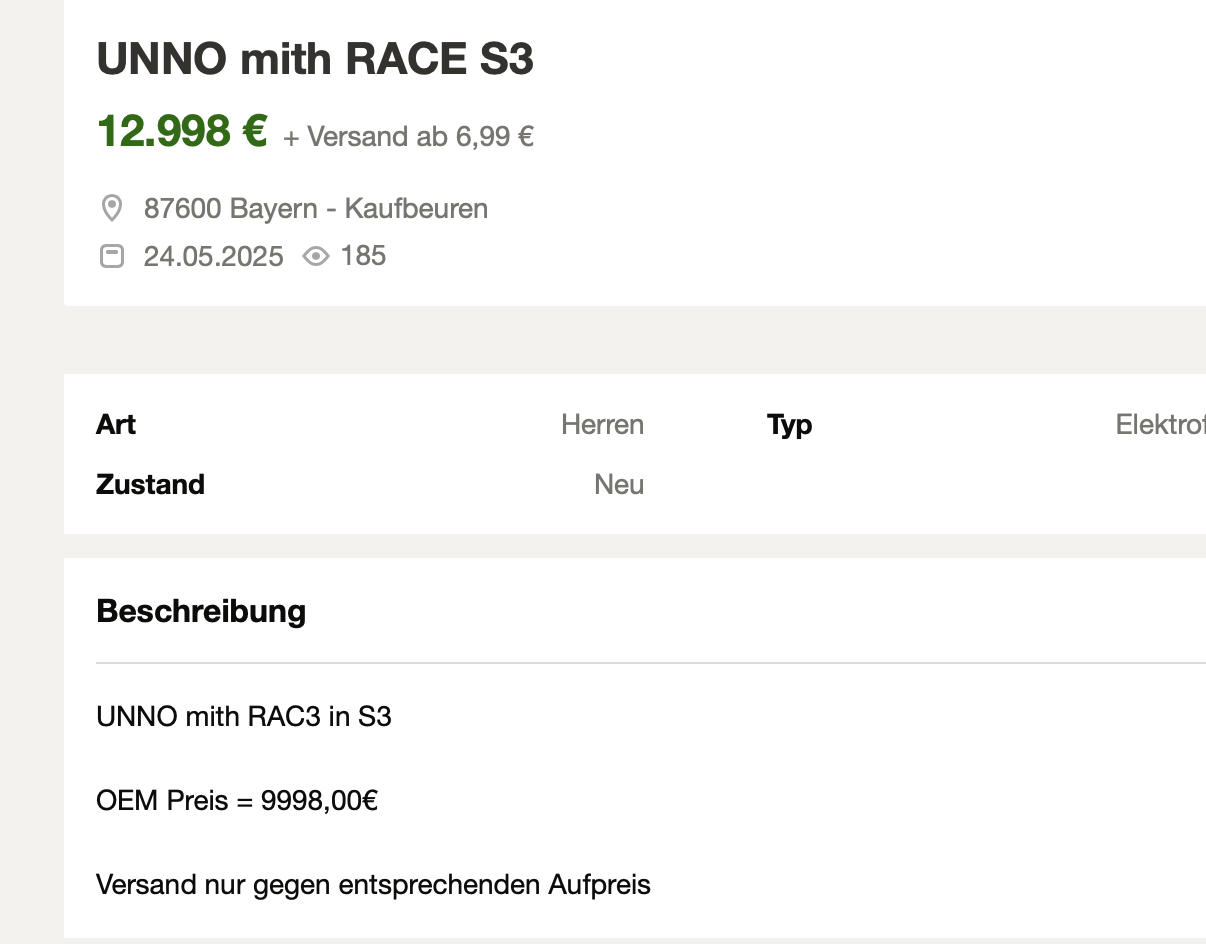Click the OEM Preis description line
Screen dimensions: 1206x944
click(x=237, y=800)
